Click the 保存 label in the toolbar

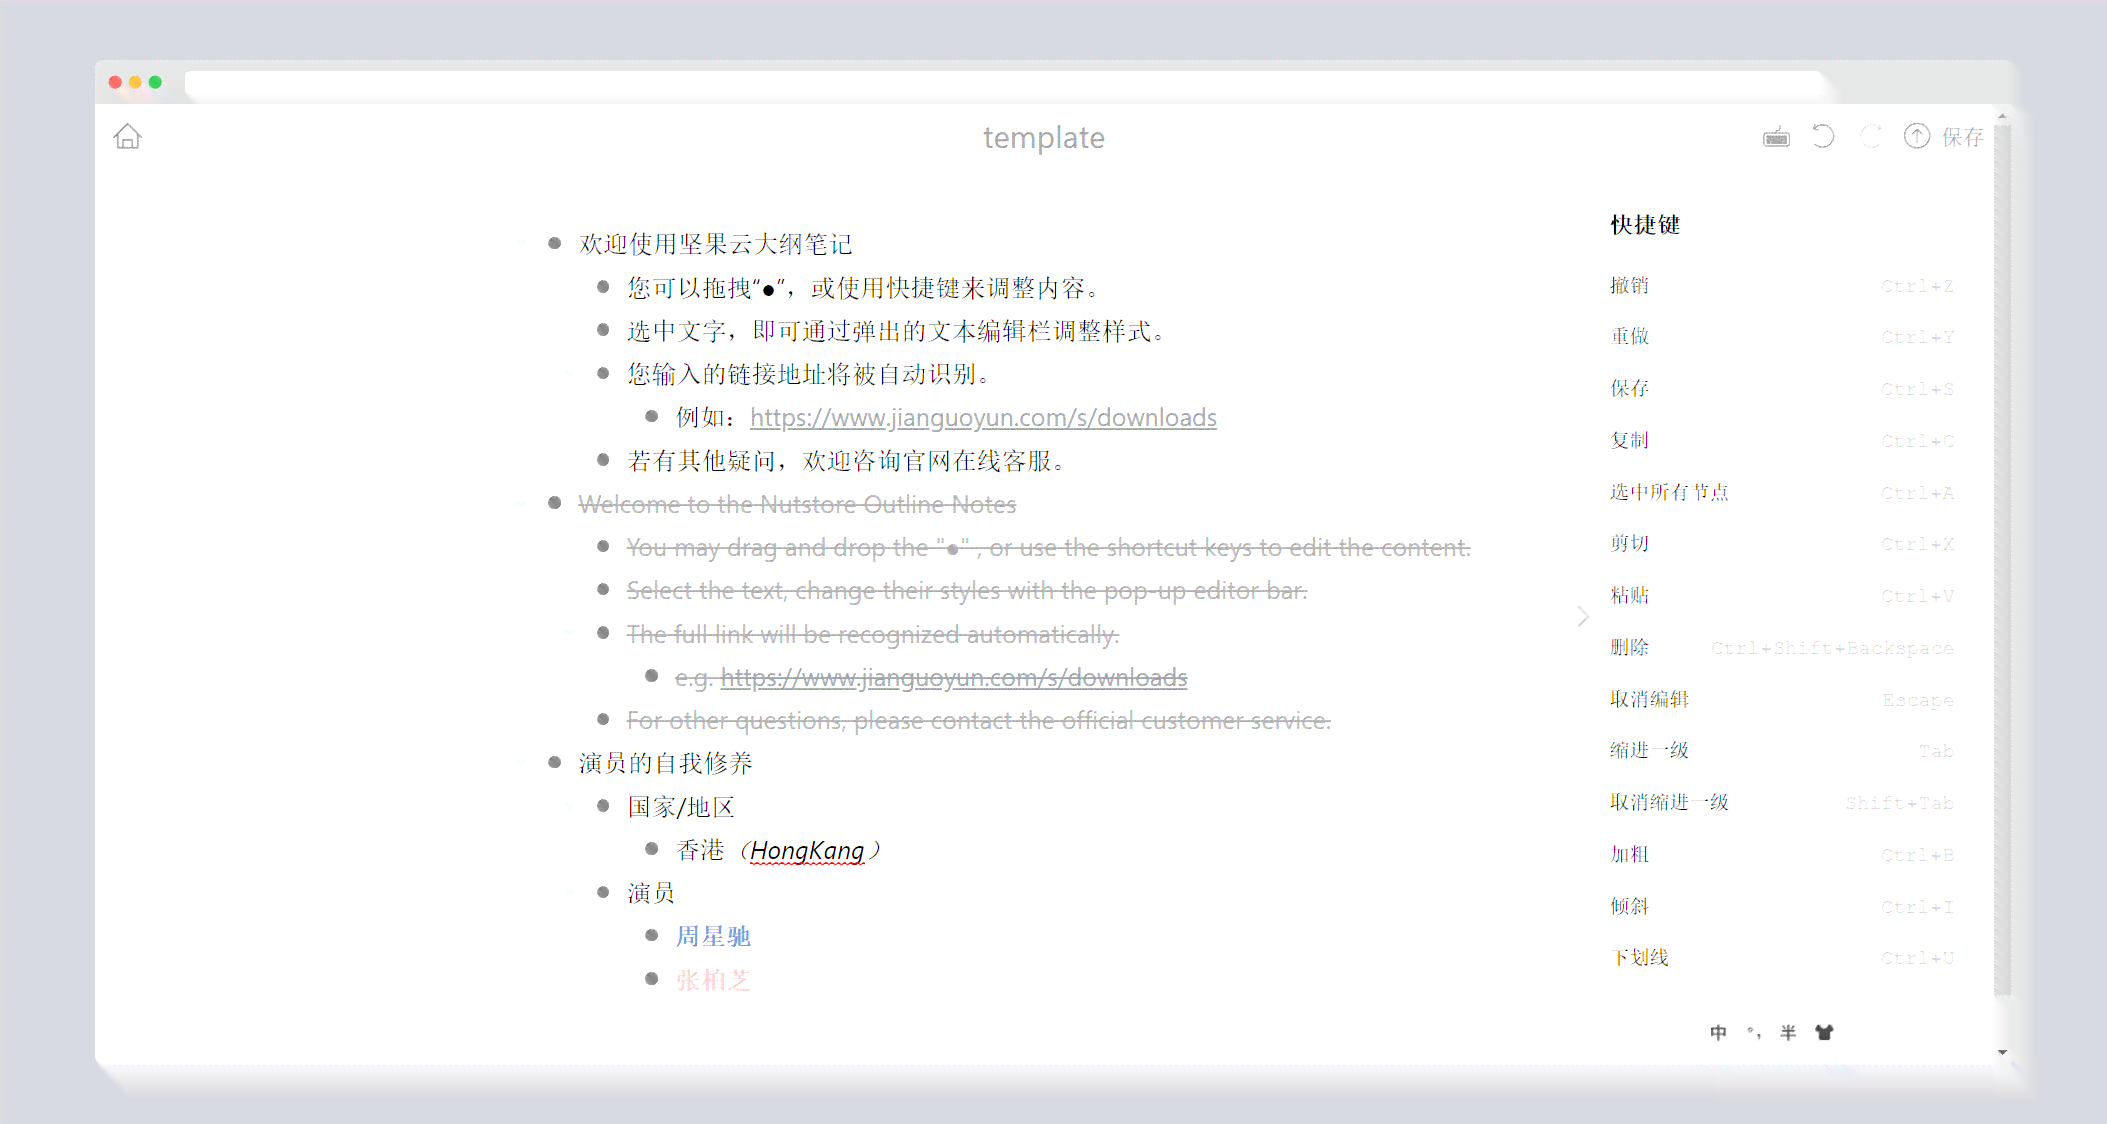[x=1962, y=137]
